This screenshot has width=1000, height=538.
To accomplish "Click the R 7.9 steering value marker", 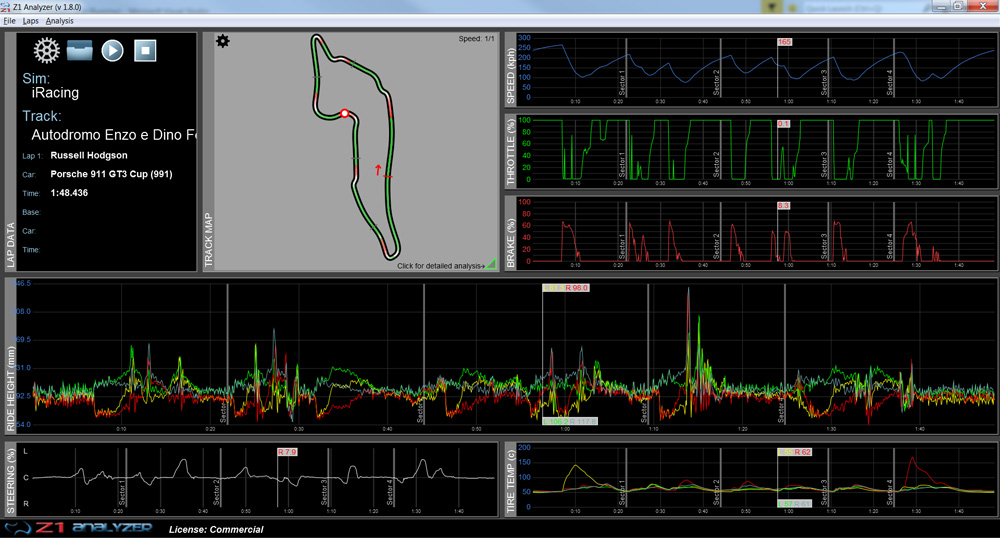I will coord(287,452).
